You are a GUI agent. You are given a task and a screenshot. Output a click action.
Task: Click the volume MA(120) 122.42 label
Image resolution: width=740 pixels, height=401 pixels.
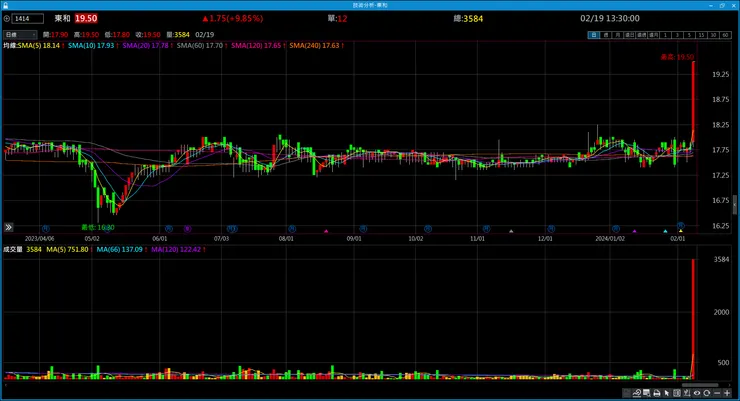pyautogui.click(x=178, y=249)
